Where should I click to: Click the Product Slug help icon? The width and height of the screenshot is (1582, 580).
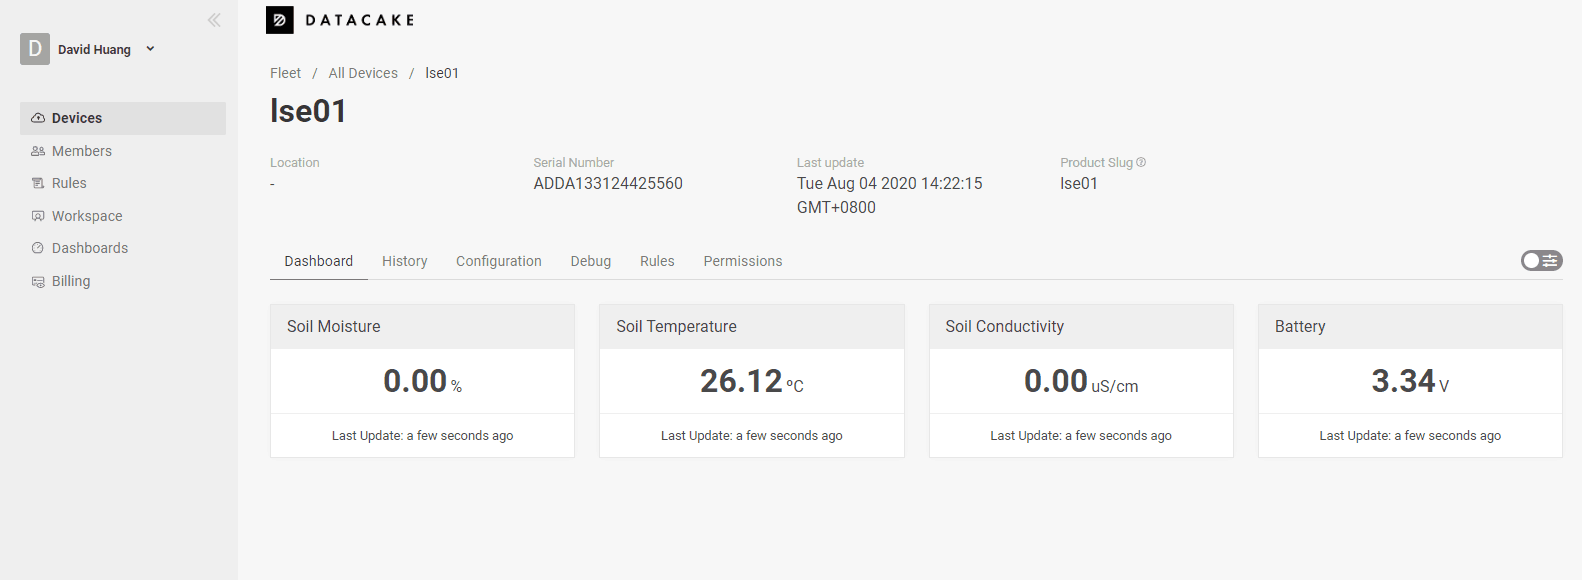tap(1141, 162)
